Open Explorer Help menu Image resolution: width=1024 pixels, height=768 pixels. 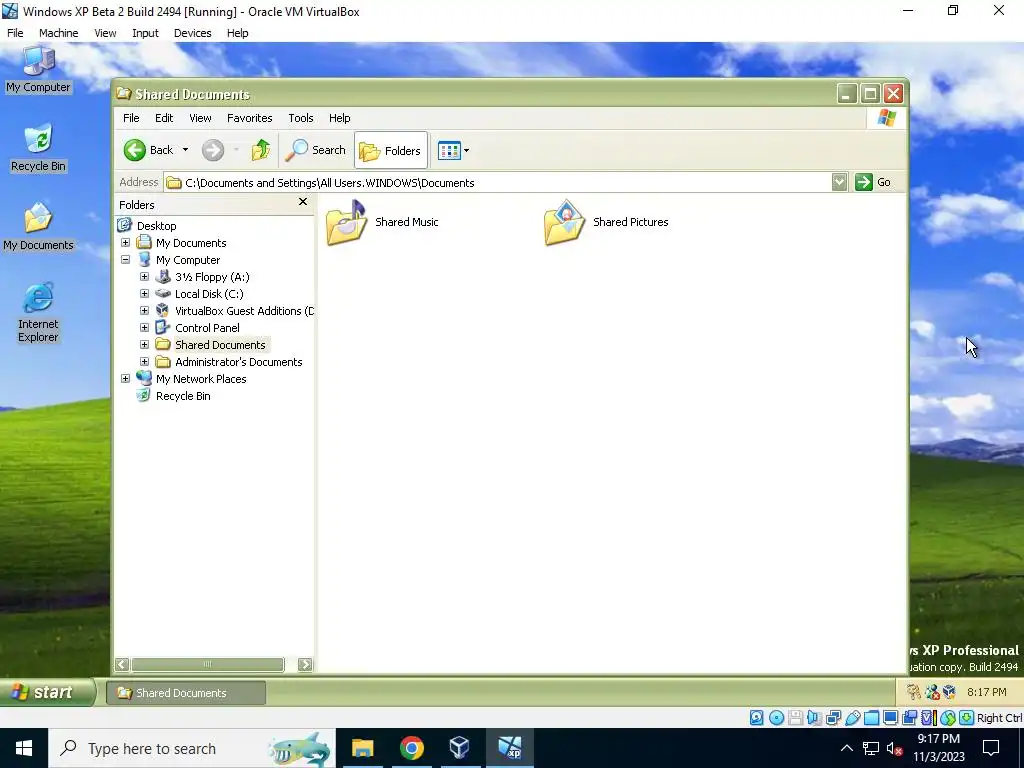(340, 118)
